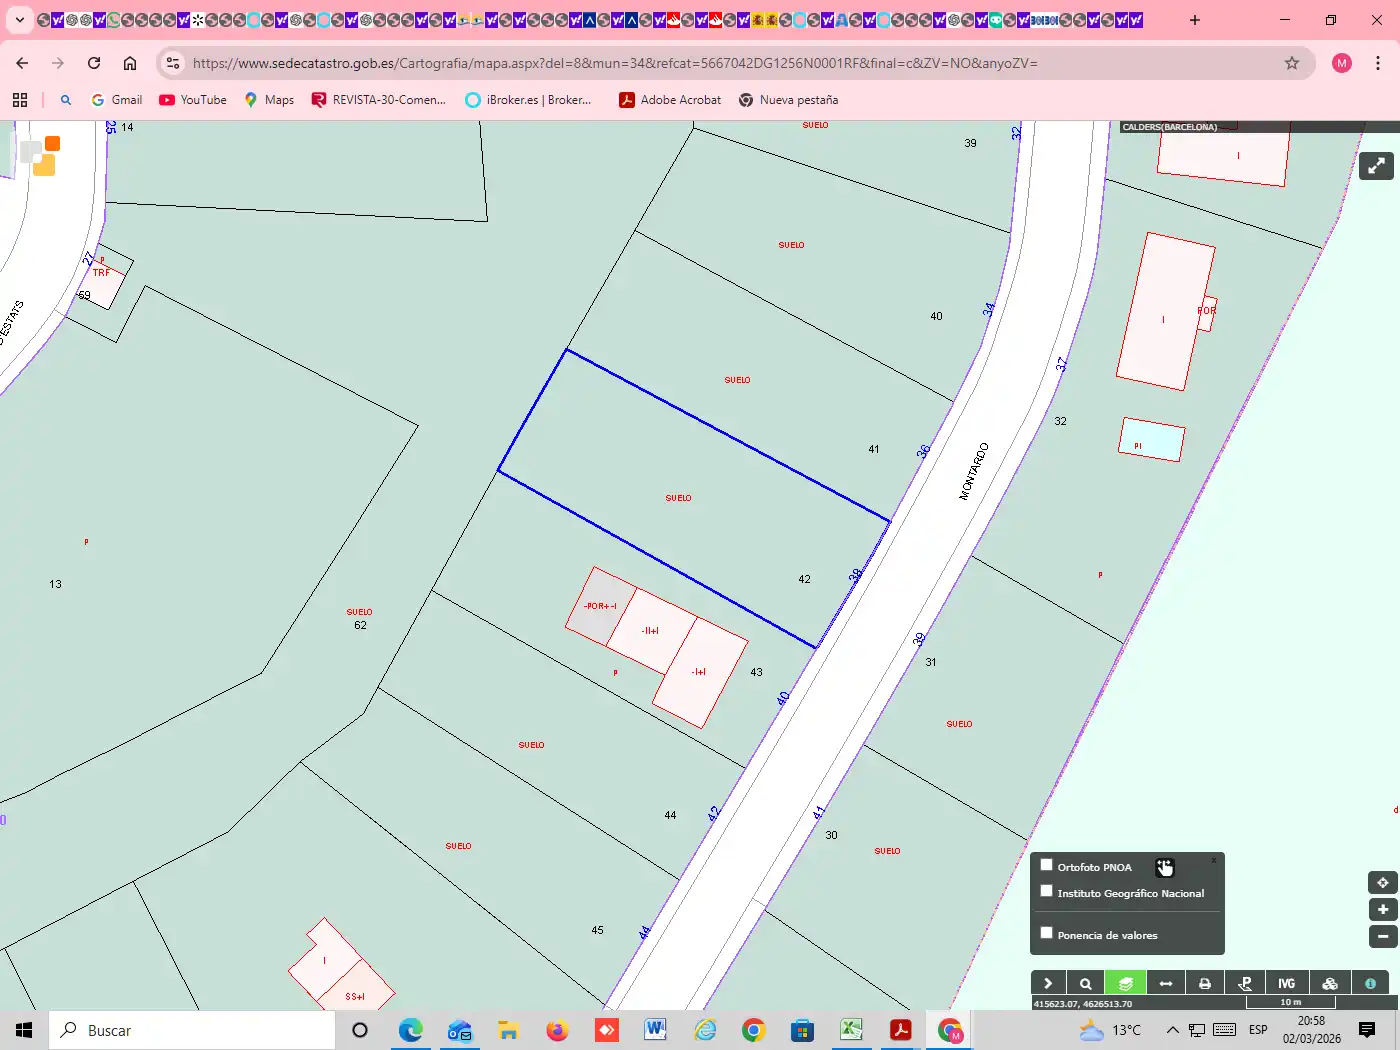
Task: Click the bookmarks bar search magnifier
Action: 66,100
